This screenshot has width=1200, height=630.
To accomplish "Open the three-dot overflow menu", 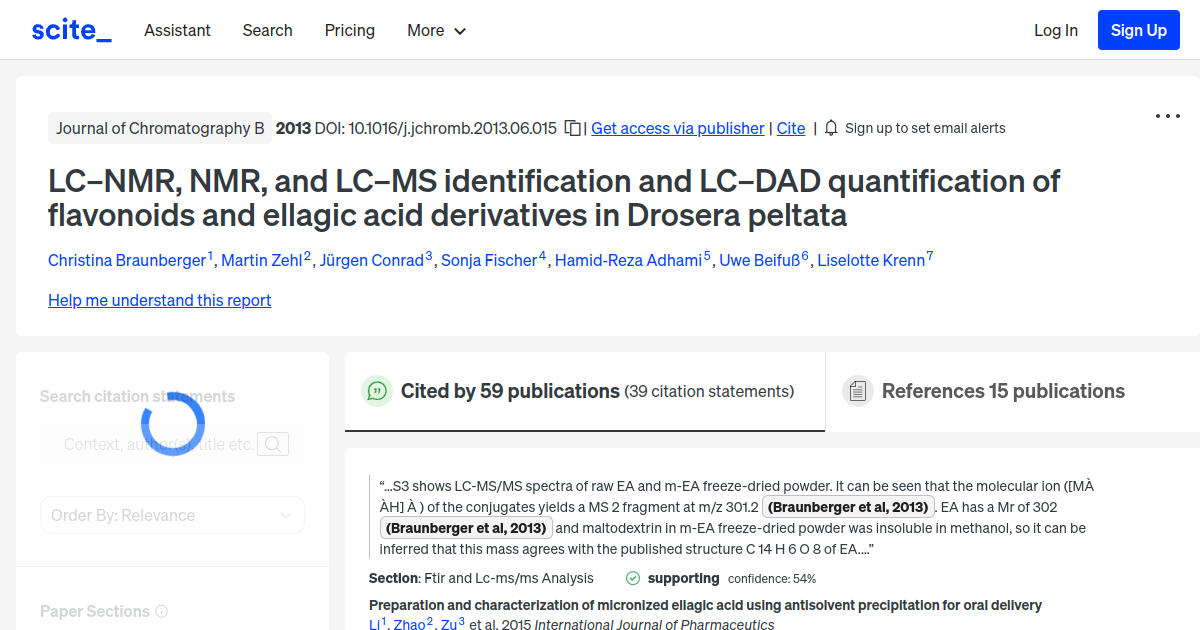I will click(x=1167, y=116).
